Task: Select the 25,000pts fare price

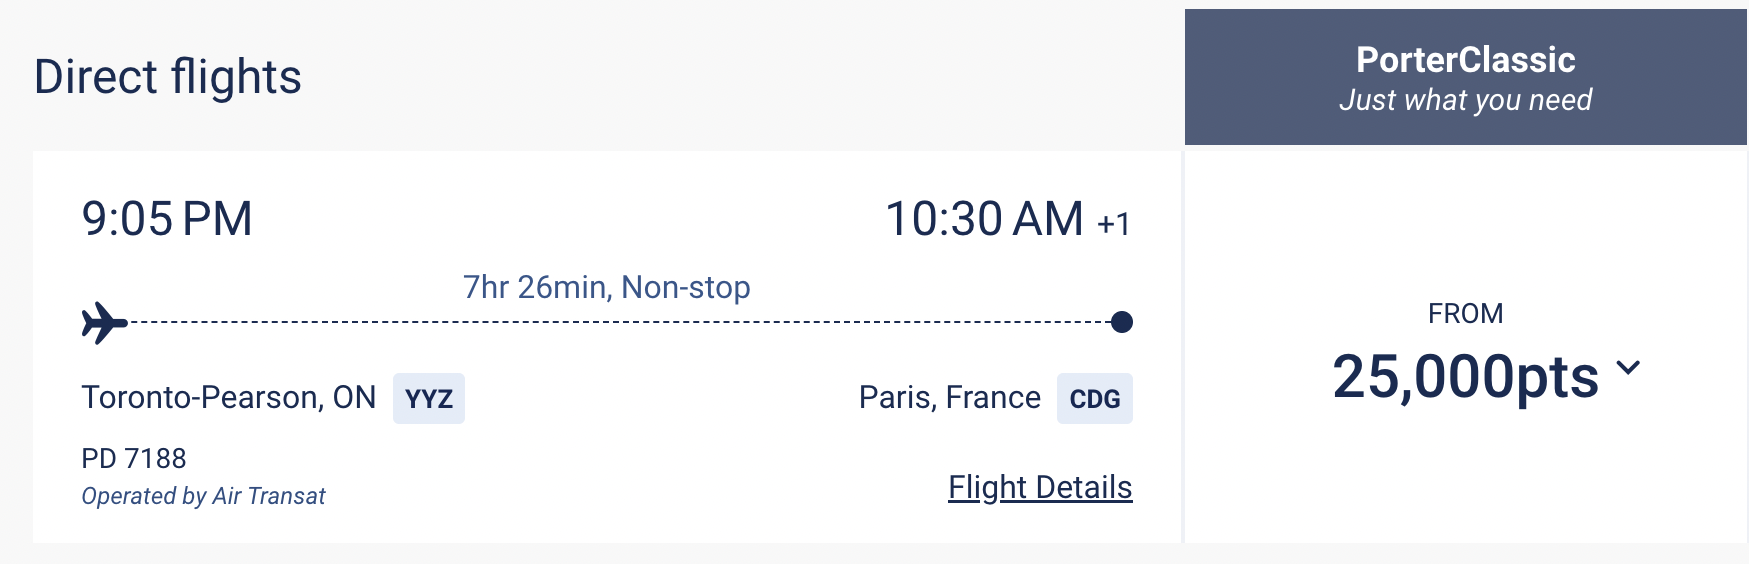Action: tap(1465, 377)
